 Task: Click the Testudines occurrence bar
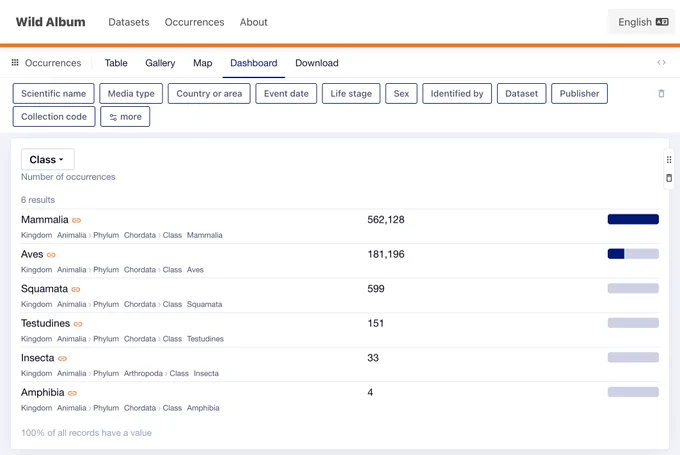pos(633,323)
